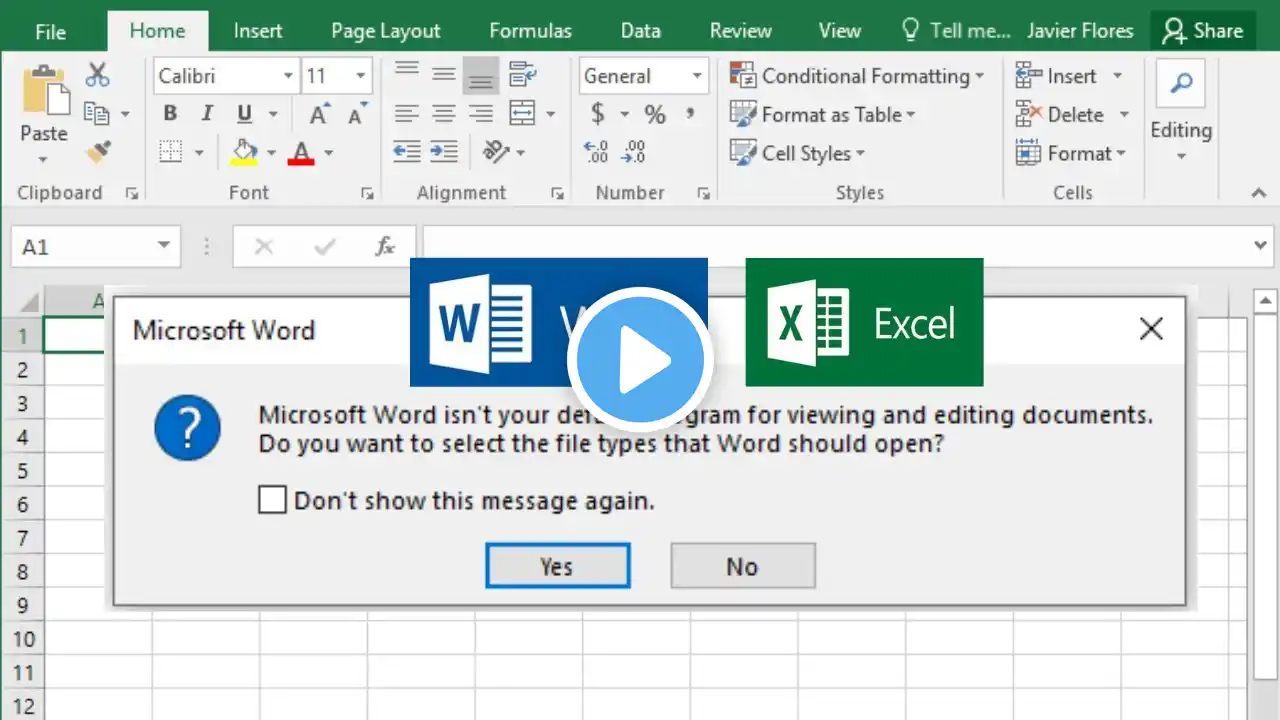Apply Bold formatting
Screen dimensions: 1280x720
point(170,114)
